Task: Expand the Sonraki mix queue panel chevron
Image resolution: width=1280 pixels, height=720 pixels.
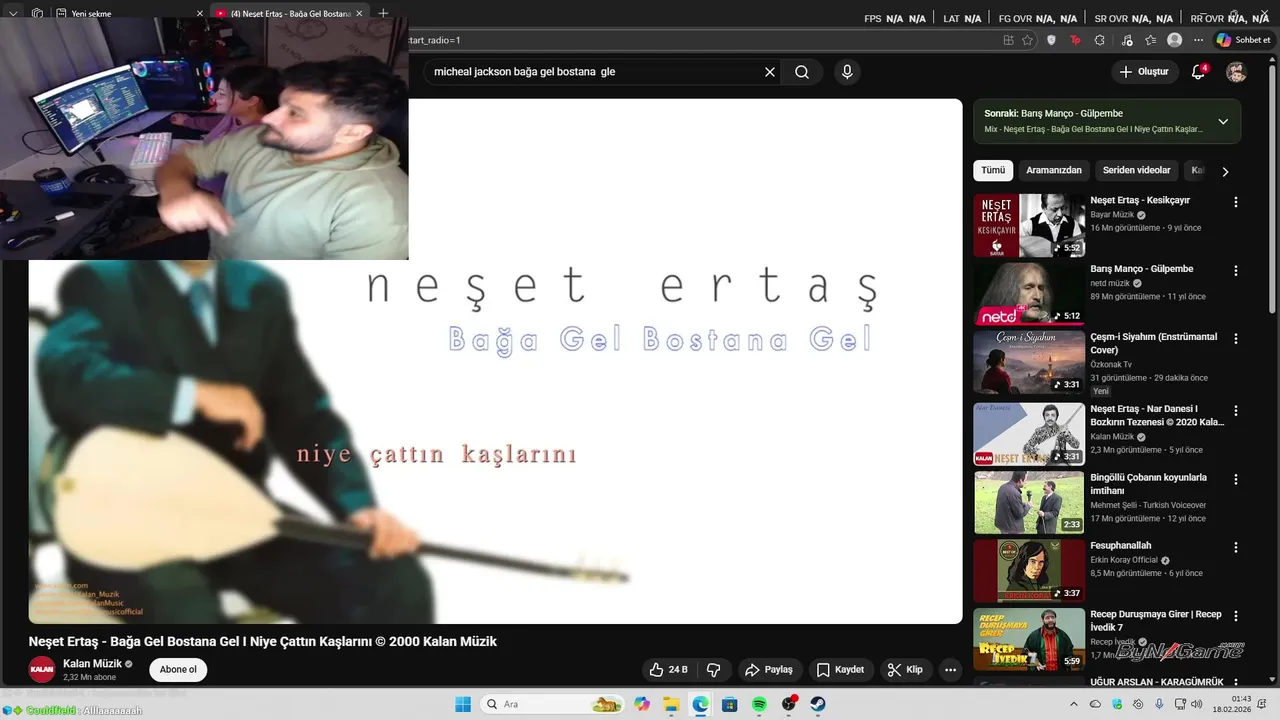Action: (x=1223, y=121)
